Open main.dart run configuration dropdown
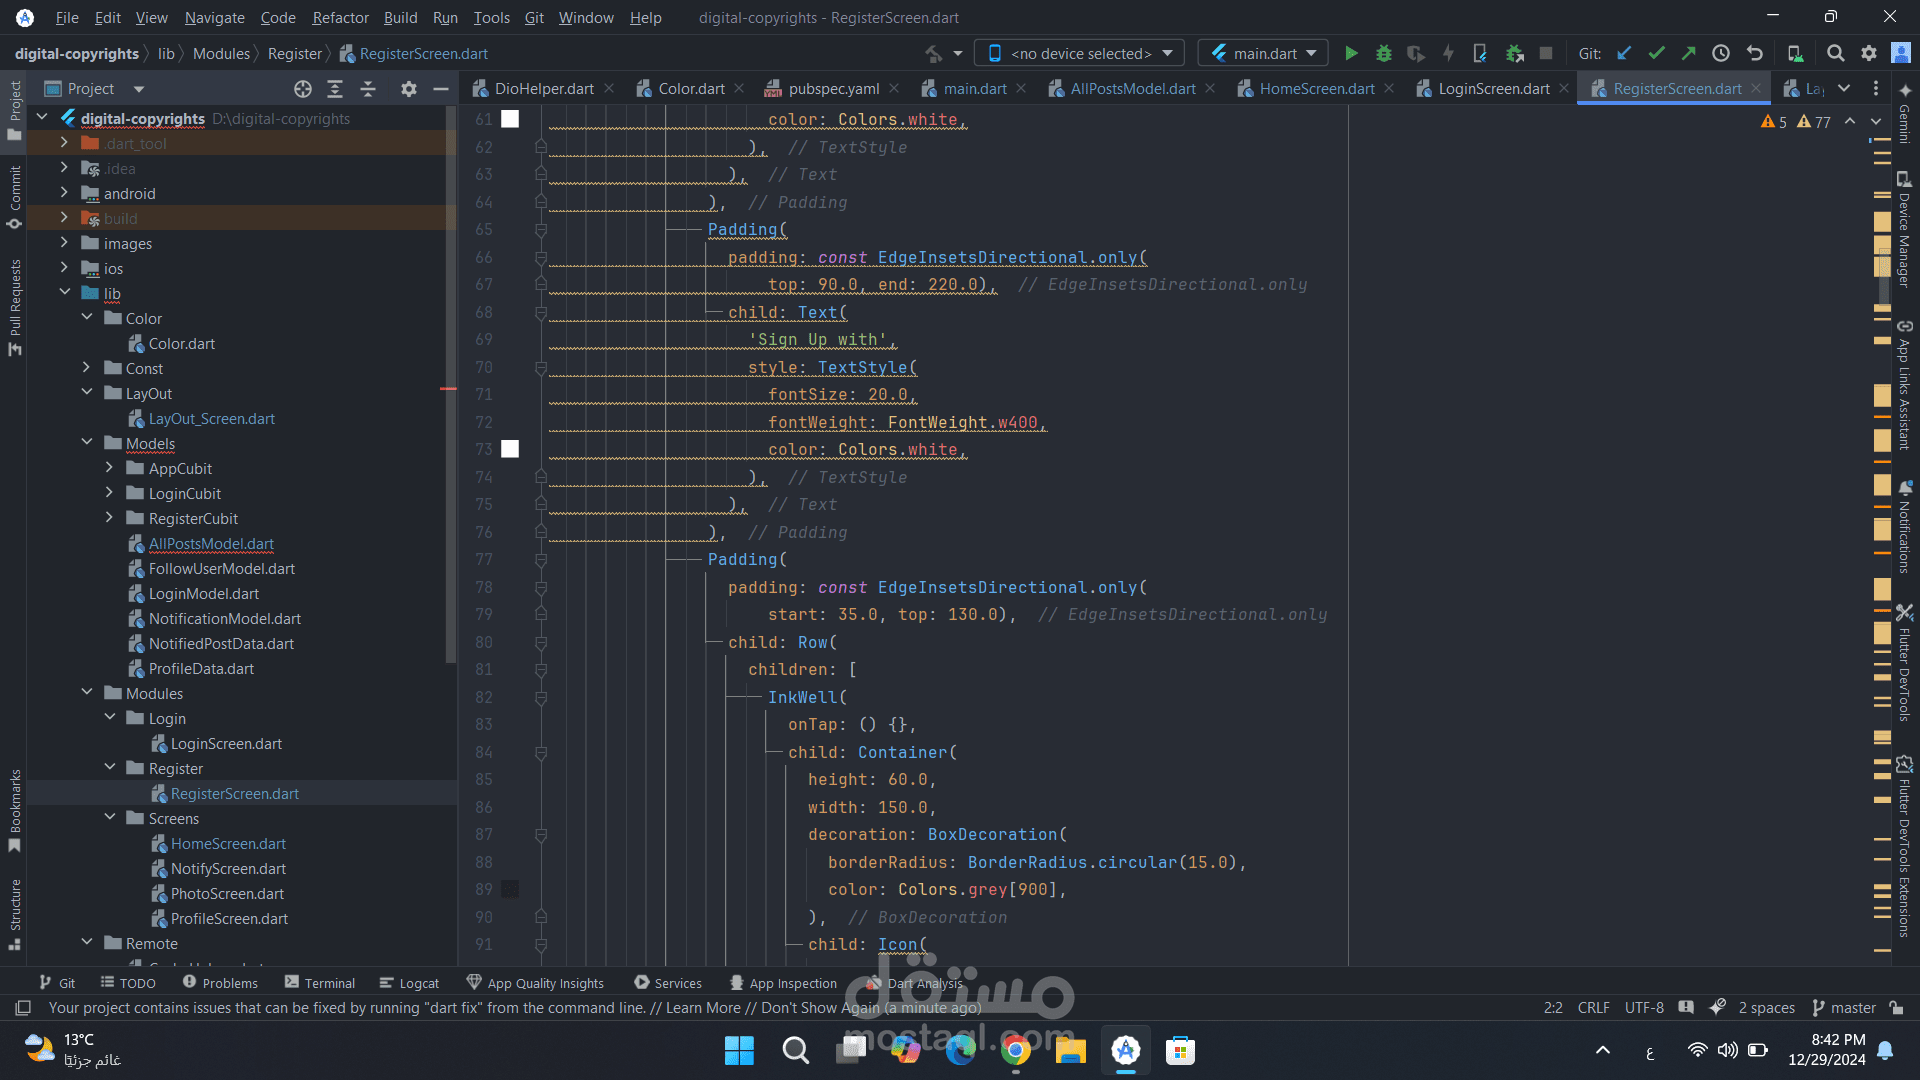Screen dimensions: 1920x1080 [1264, 54]
